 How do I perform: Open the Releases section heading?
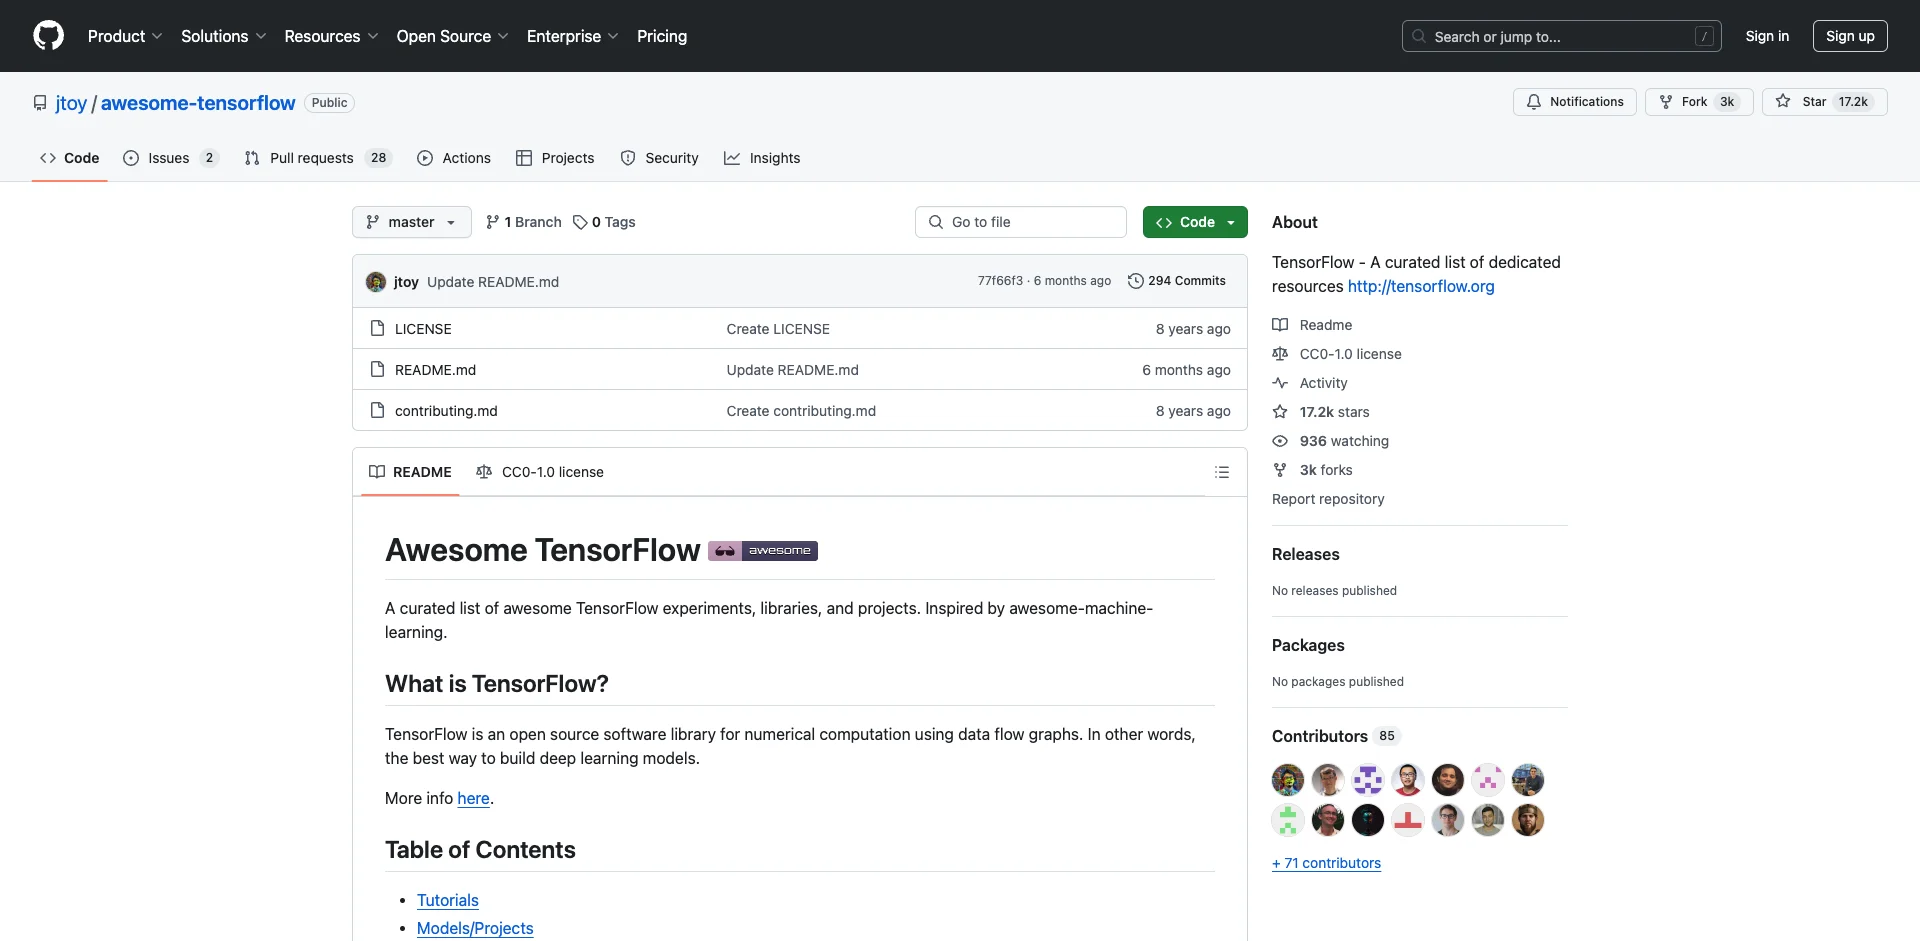(x=1305, y=554)
